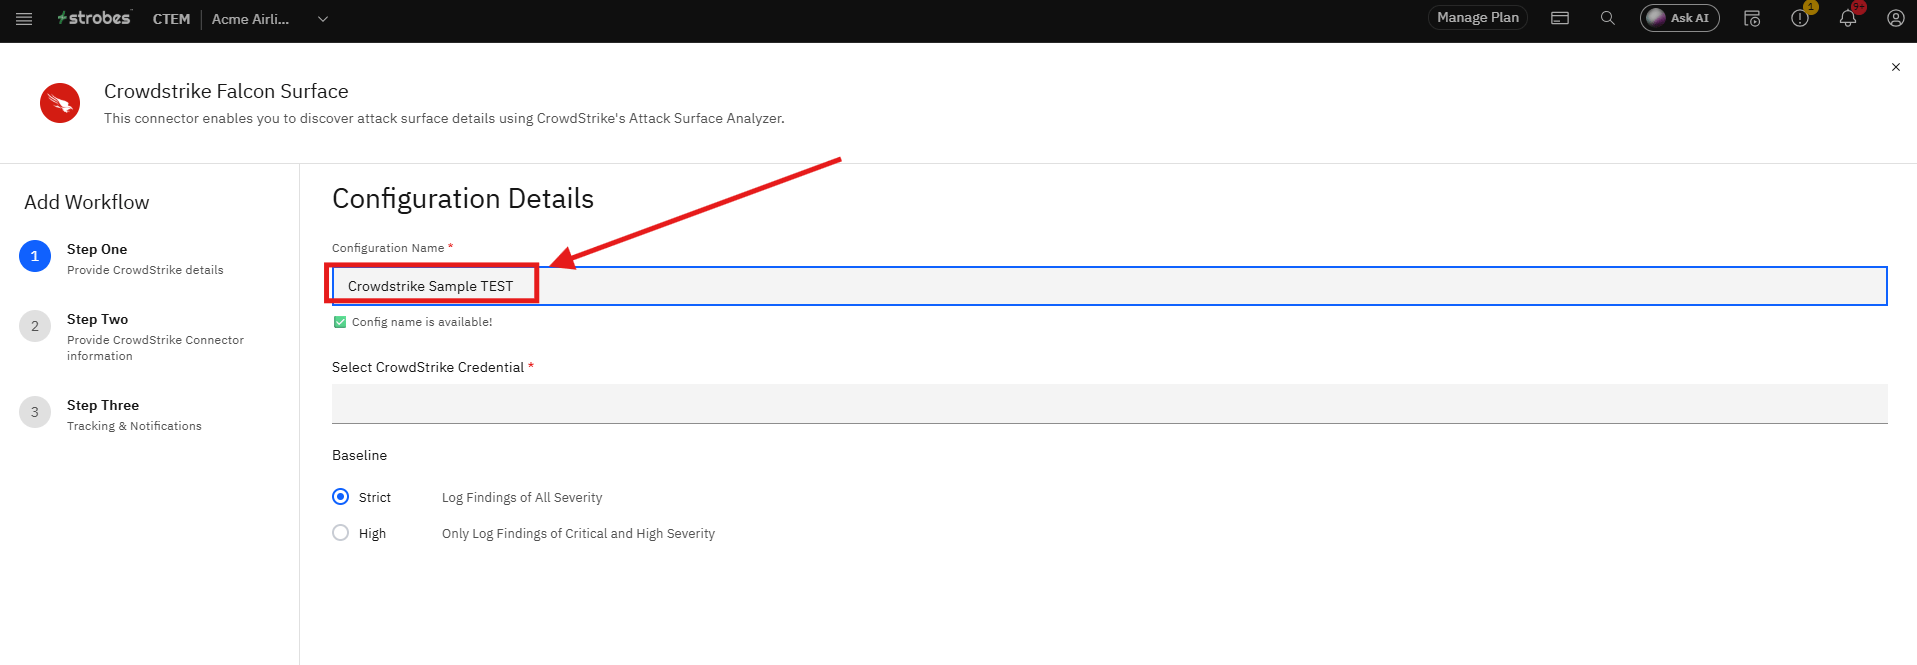Screen dimensions: 1917x665
Task: Click the Strobes logo
Action: (x=94, y=18)
